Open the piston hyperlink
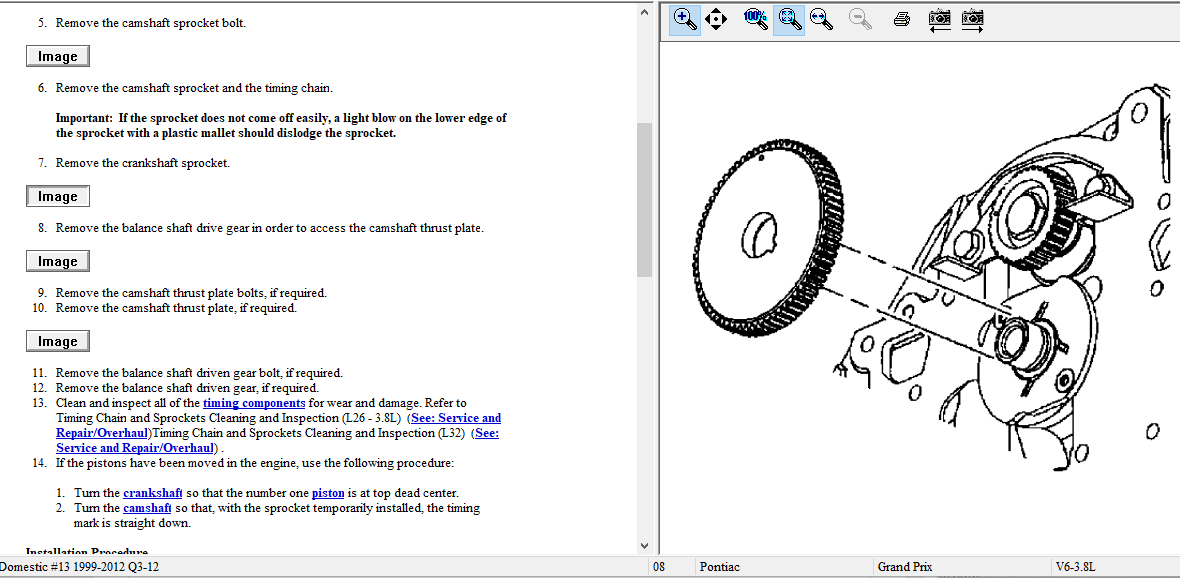Screen dimensions: 1180x578 coord(328,493)
